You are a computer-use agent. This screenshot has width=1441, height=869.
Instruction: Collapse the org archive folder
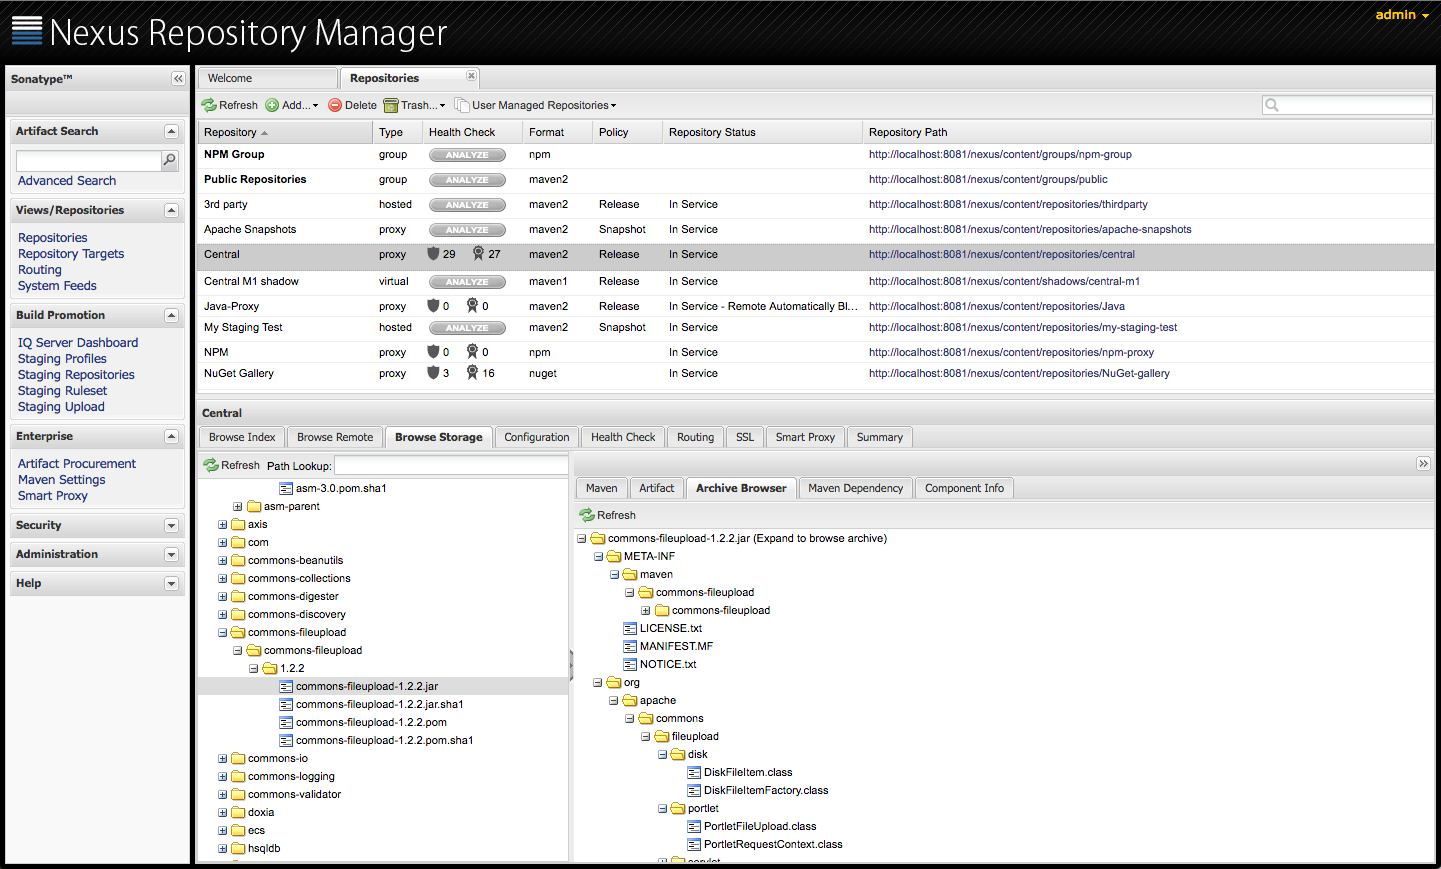click(x=598, y=682)
